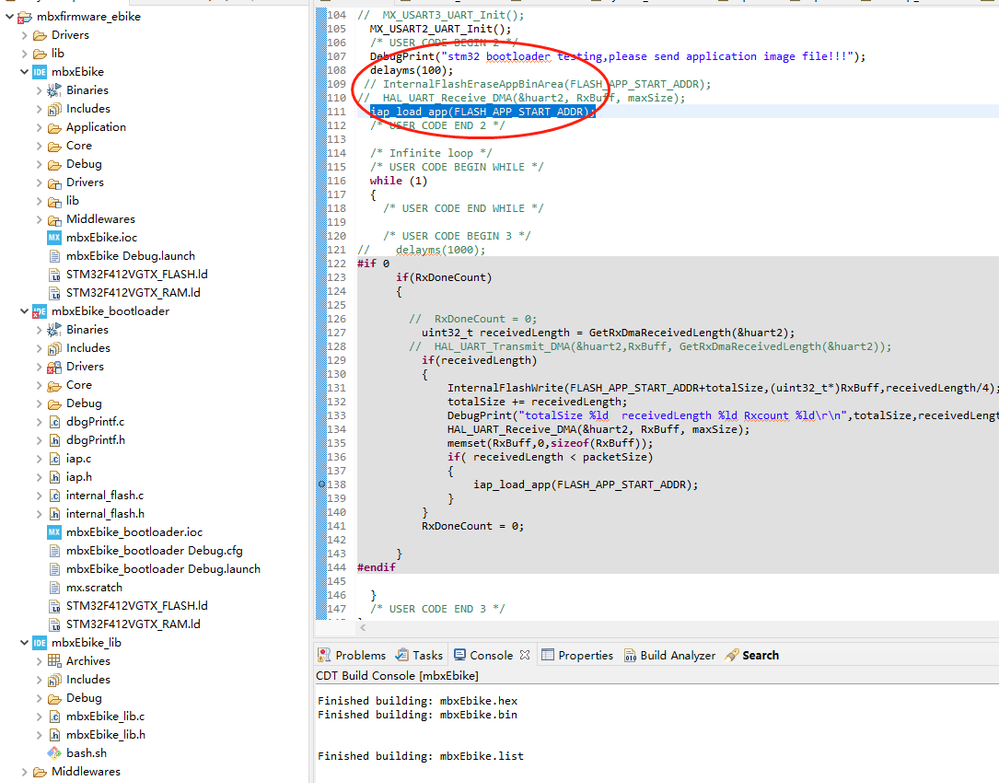Image resolution: width=999 pixels, height=783 pixels.
Task: Click the bash.sh script icon
Action: pos(54,753)
